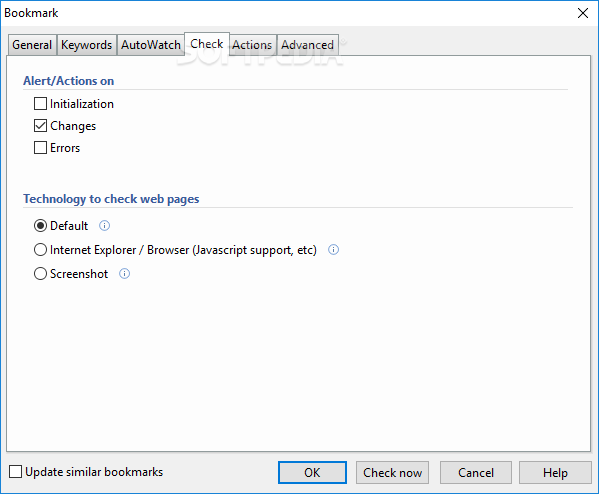Click the info icon next to Default
Image resolution: width=599 pixels, height=494 pixels.
[x=104, y=226]
